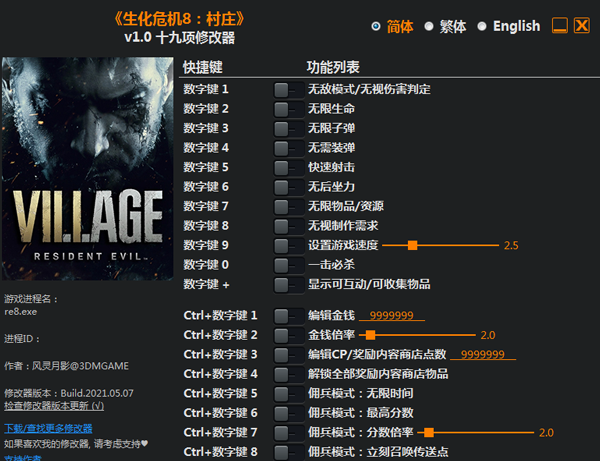Image resolution: width=600 pixels, height=461 pixels.
Task: Click the 编辑金钱 value input field
Action: pyautogui.click(x=392, y=315)
